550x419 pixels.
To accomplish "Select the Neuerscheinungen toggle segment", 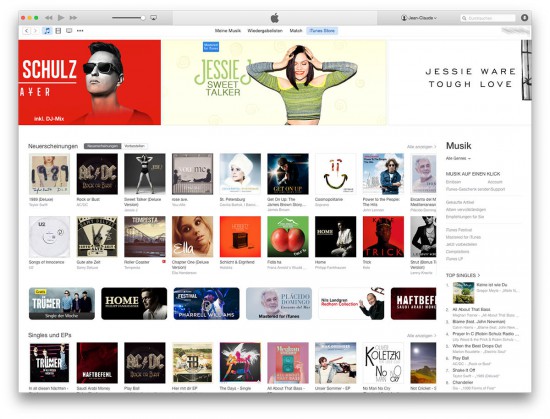I will [x=102, y=146].
